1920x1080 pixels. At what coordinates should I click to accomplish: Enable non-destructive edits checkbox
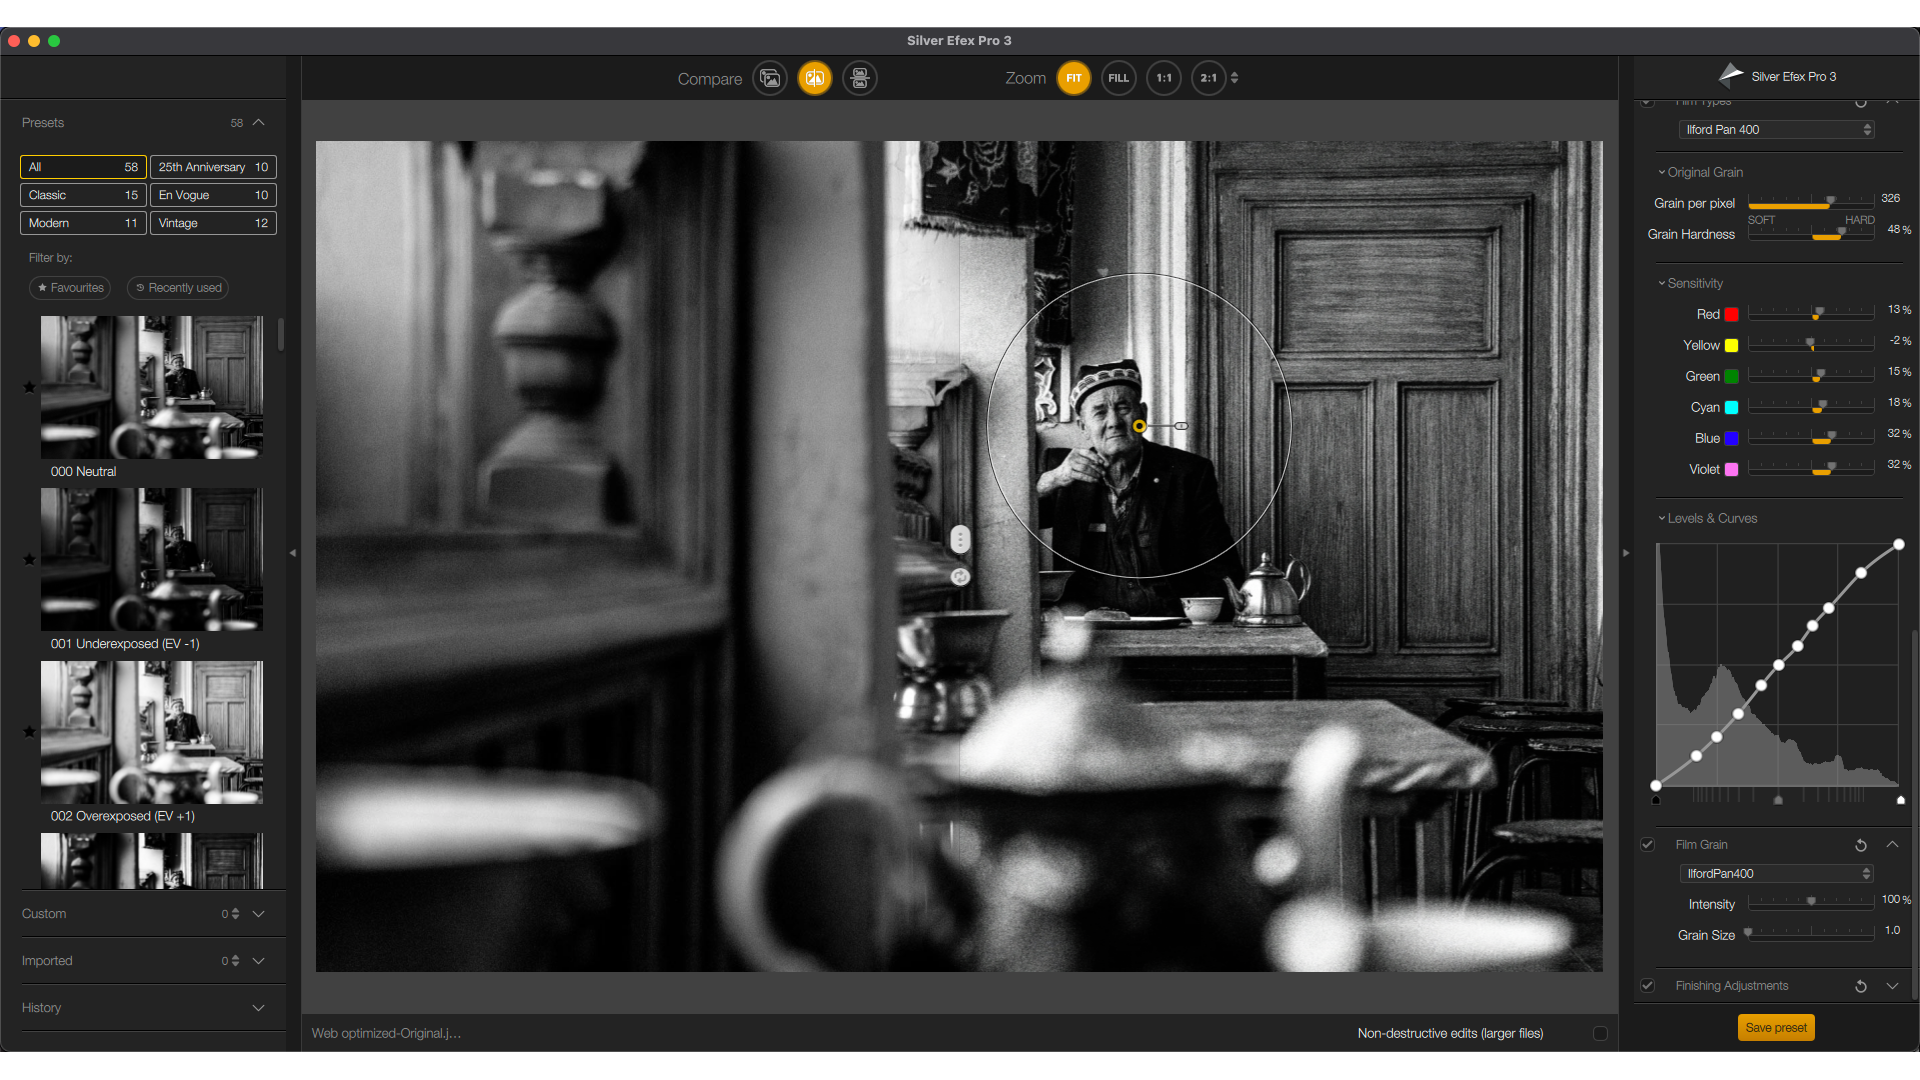[1600, 1033]
